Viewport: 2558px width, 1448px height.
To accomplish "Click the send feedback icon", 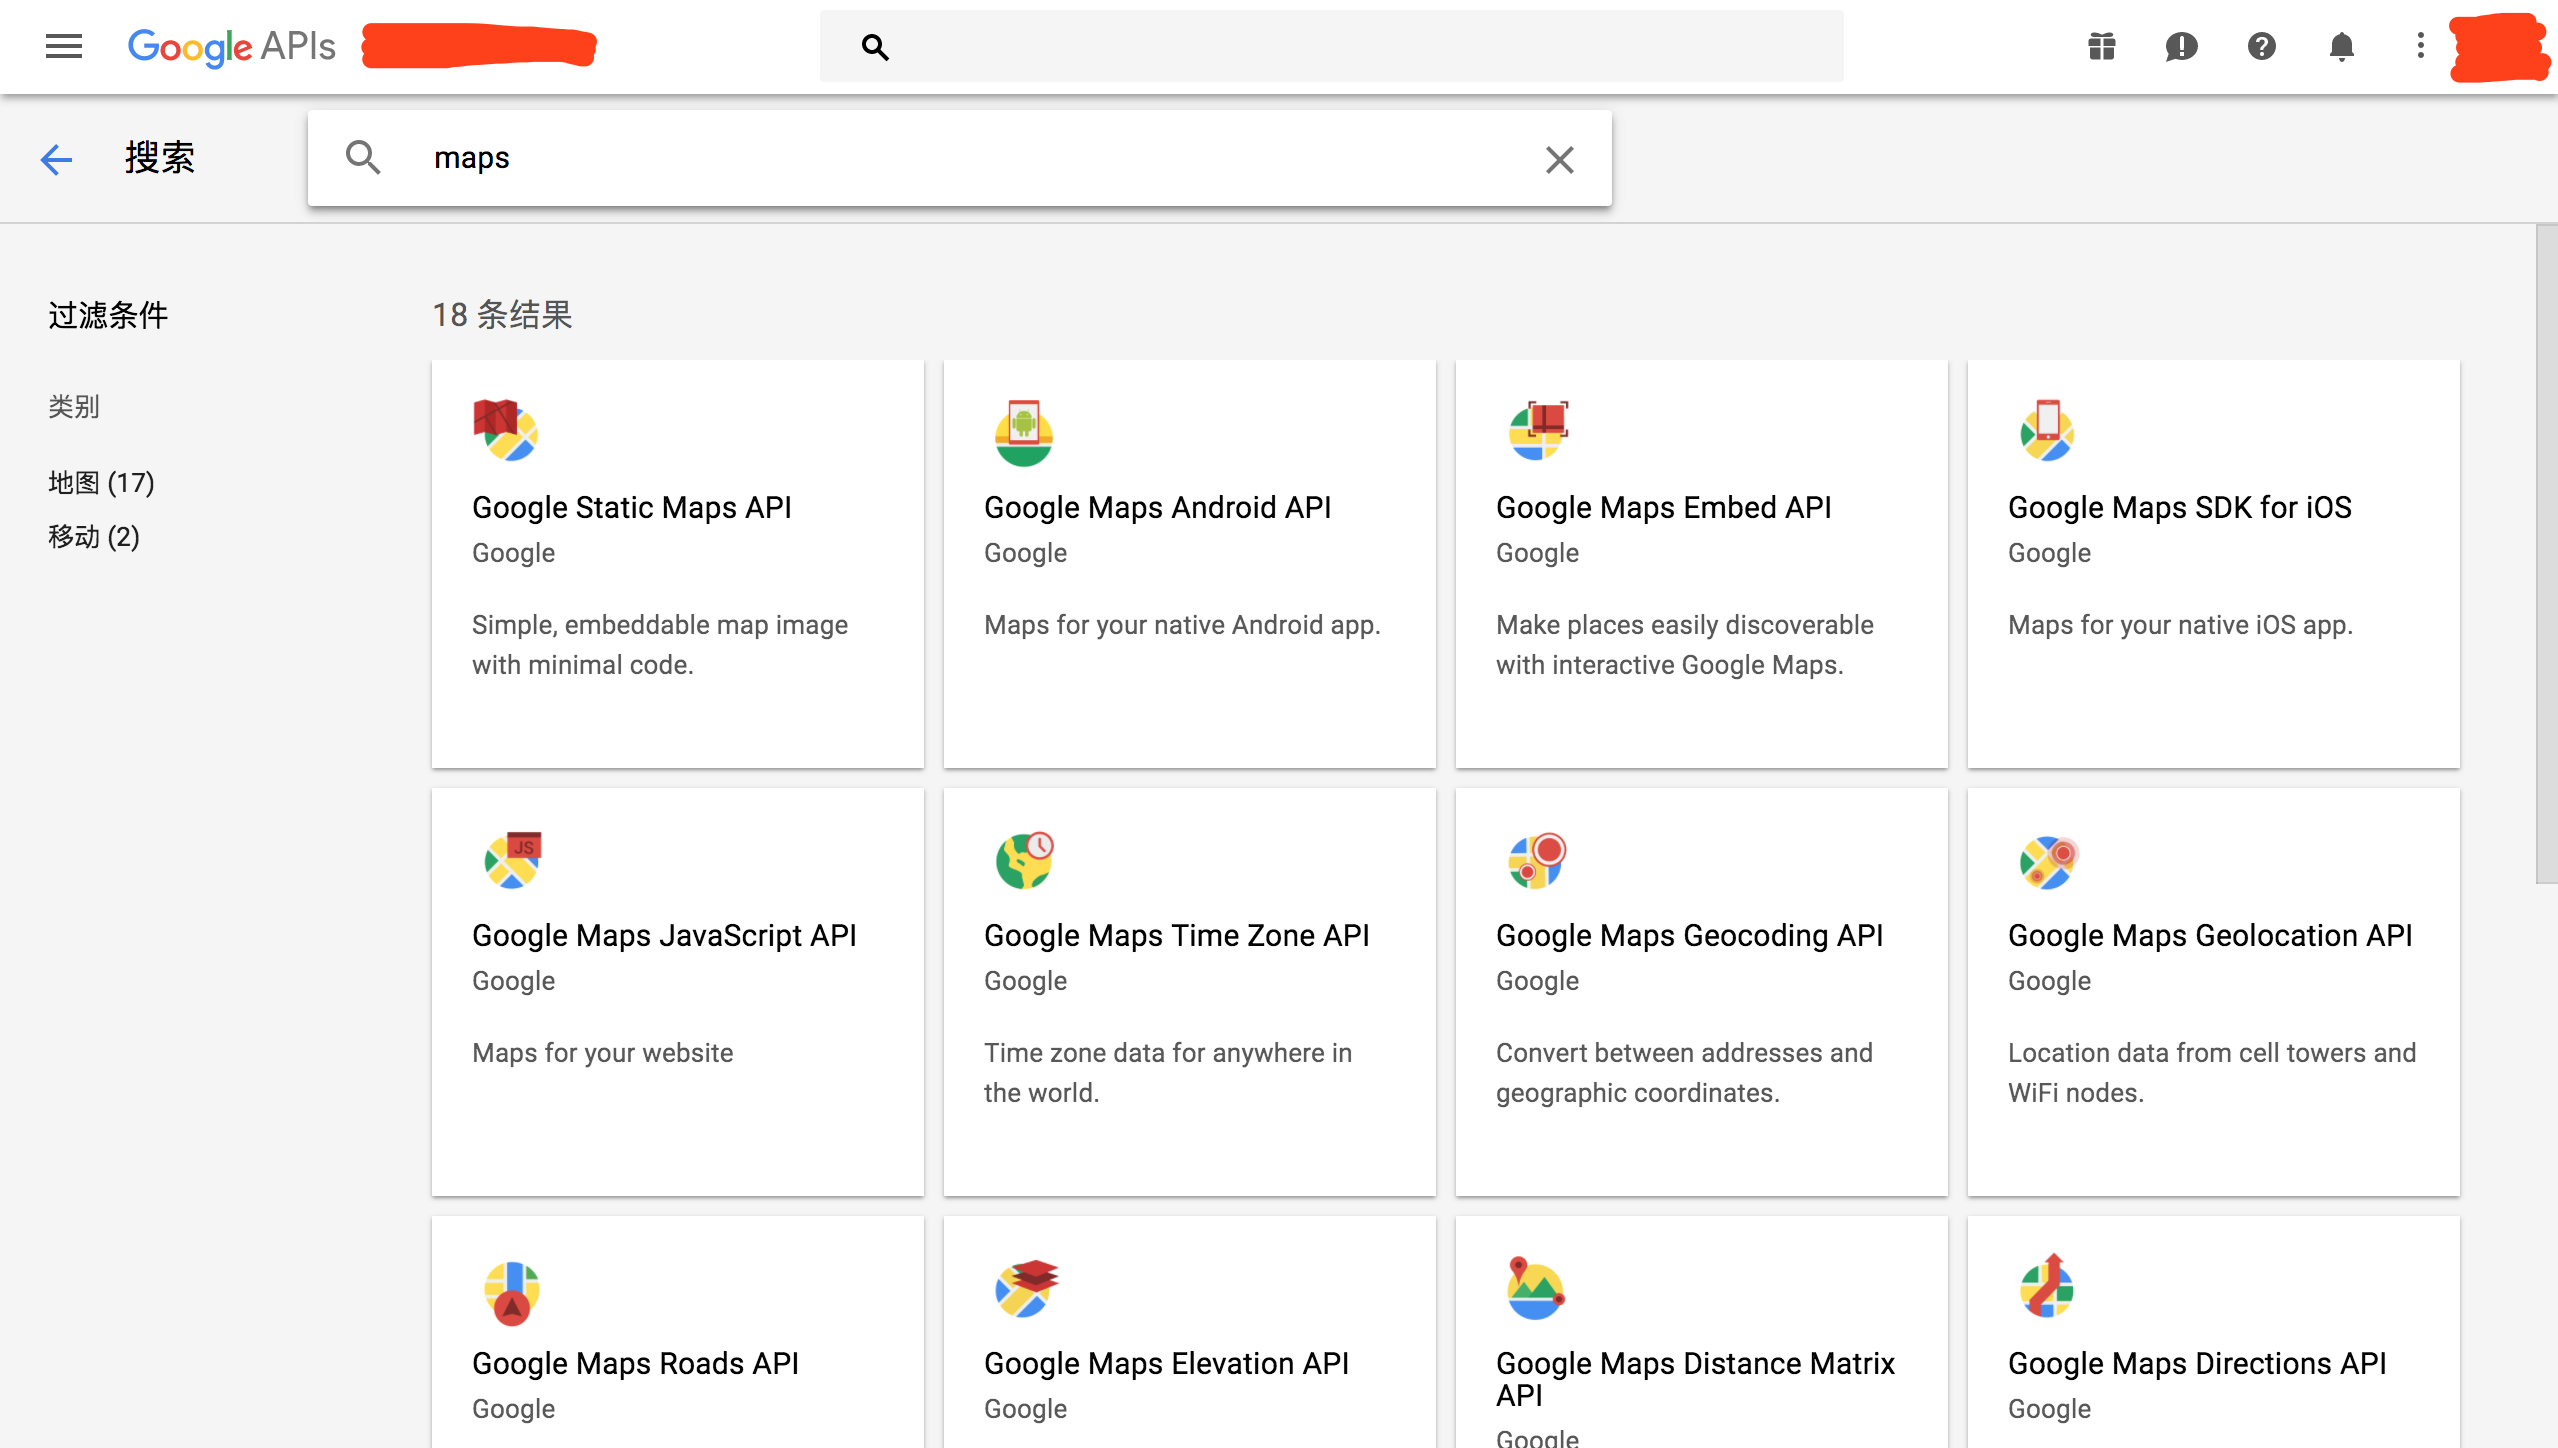I will 2181,46.
